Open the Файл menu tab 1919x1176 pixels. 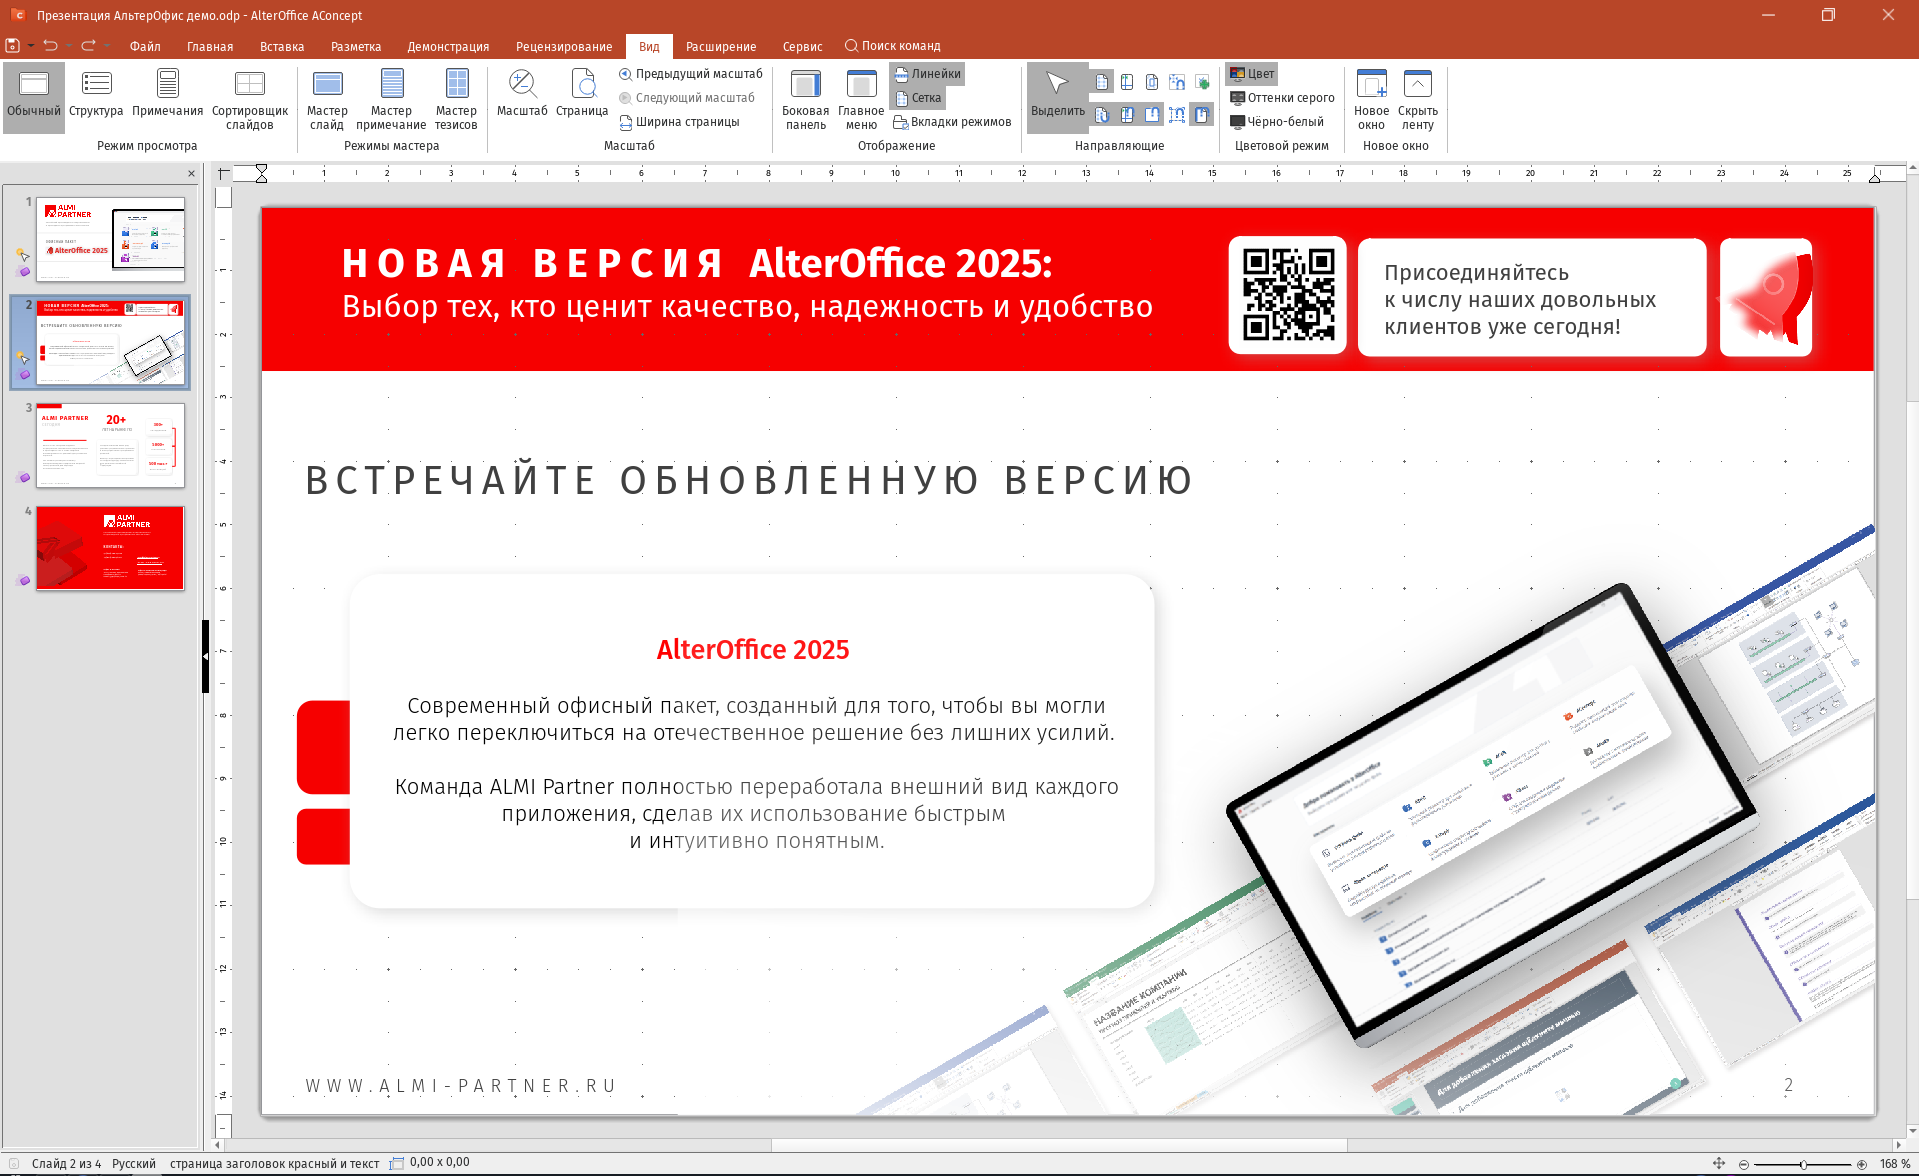(x=145, y=46)
